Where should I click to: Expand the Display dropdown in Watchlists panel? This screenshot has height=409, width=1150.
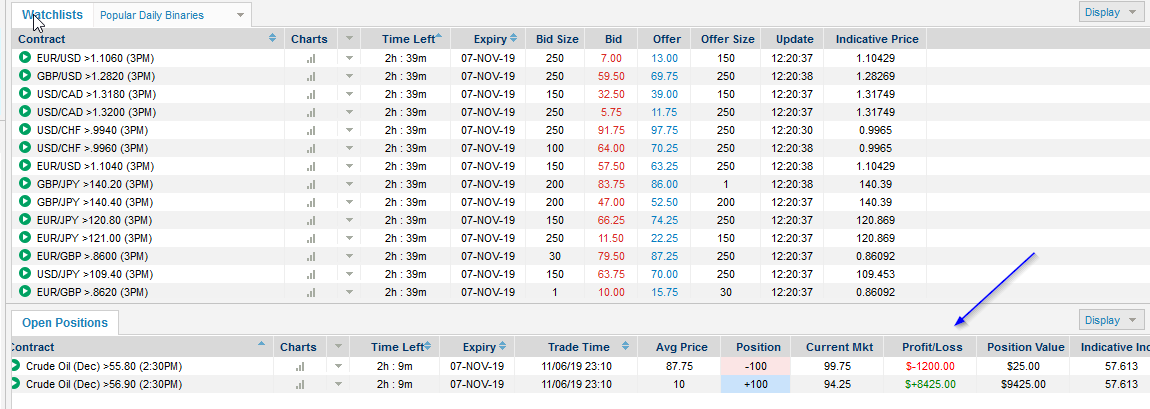(1111, 12)
